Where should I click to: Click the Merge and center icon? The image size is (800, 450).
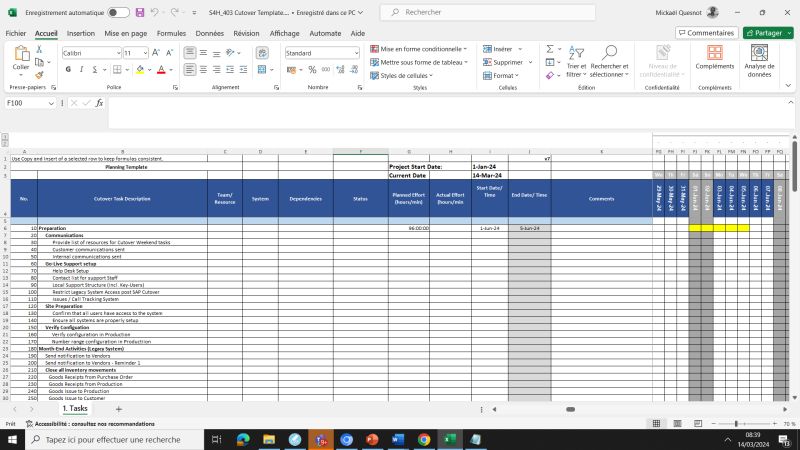262,69
